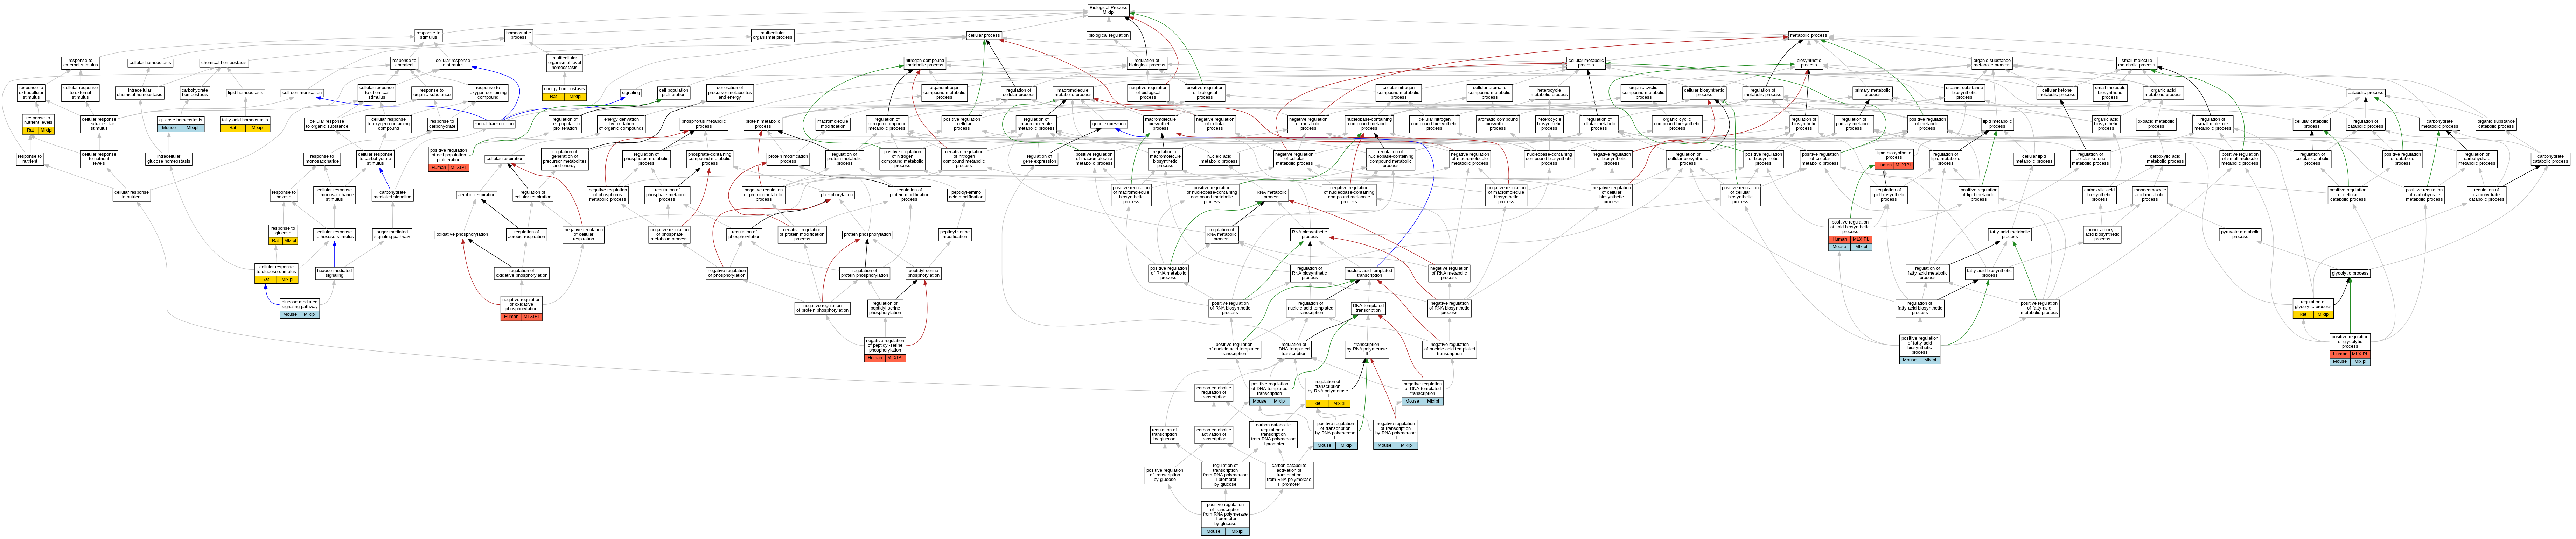Click the "protein metabolic process" node
Viewport: 2576px width, 539px height.
tap(763, 124)
